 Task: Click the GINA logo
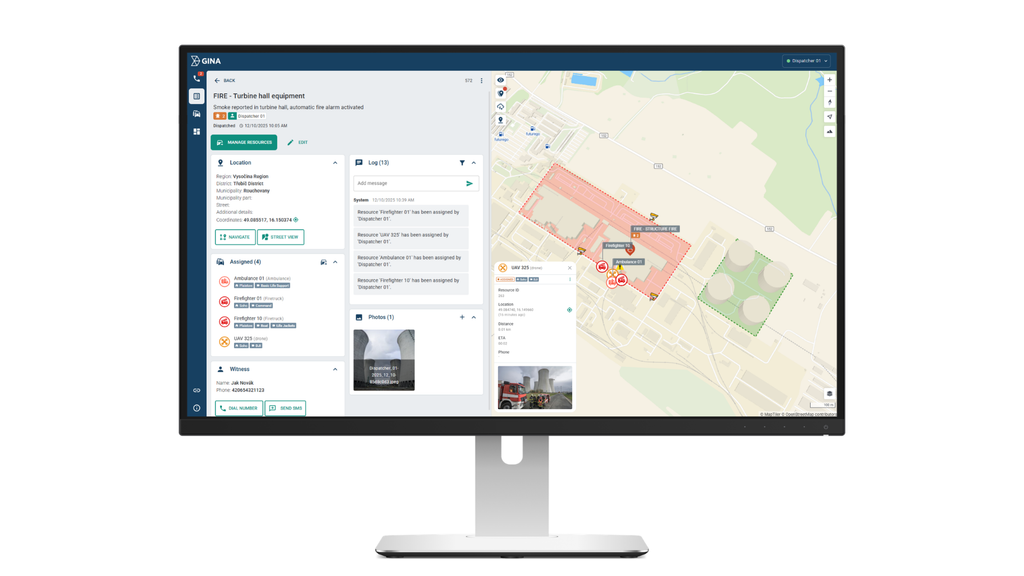(206, 61)
